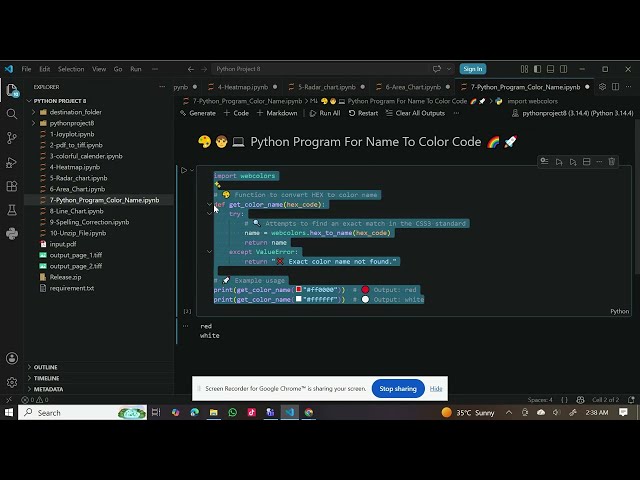Open the Go menu
This screenshot has width=640, height=480.
[x=118, y=69]
